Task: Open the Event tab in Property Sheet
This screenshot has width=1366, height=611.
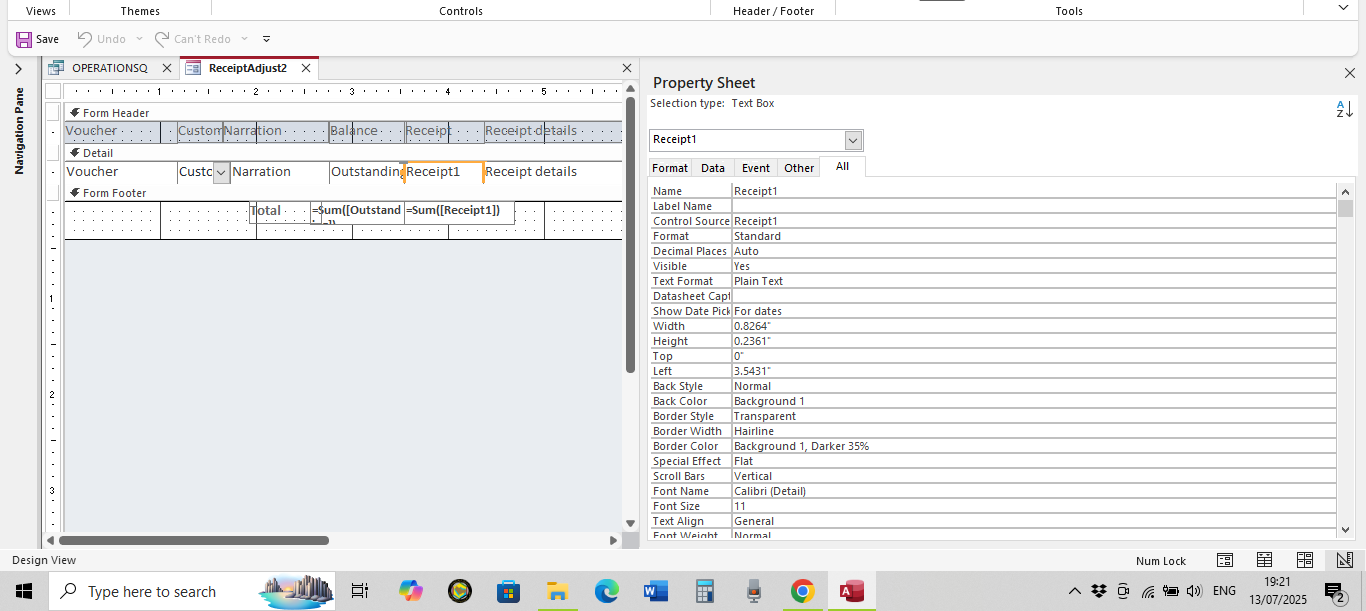Action: tap(755, 168)
